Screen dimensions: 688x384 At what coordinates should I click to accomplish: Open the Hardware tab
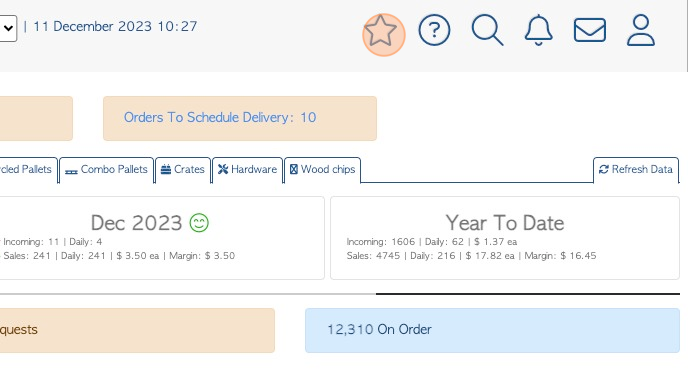pos(247,170)
